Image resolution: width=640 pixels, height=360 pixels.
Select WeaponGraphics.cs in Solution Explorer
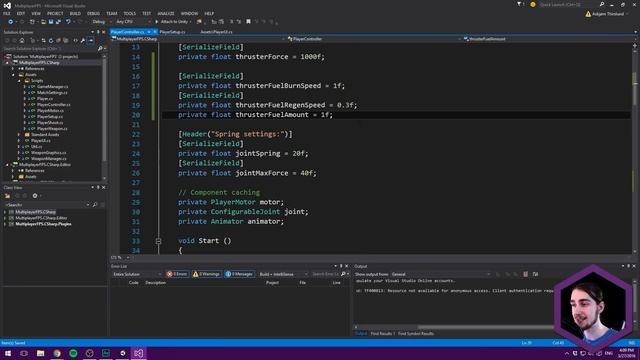tap(49, 153)
